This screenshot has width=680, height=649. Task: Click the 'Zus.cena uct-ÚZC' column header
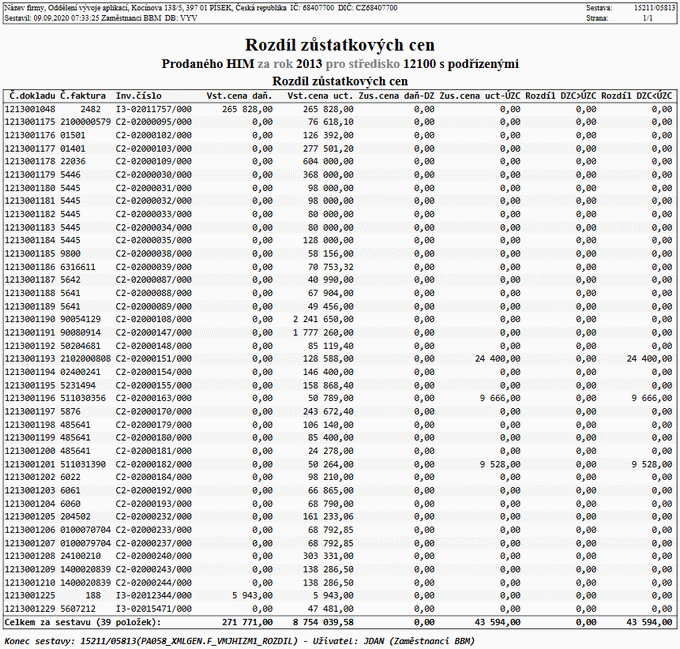(x=480, y=96)
